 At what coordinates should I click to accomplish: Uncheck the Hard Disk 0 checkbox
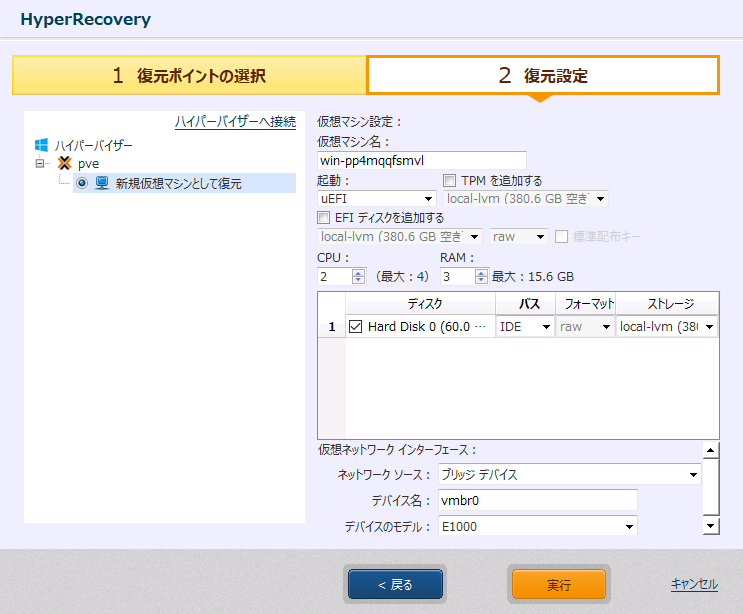click(x=355, y=326)
